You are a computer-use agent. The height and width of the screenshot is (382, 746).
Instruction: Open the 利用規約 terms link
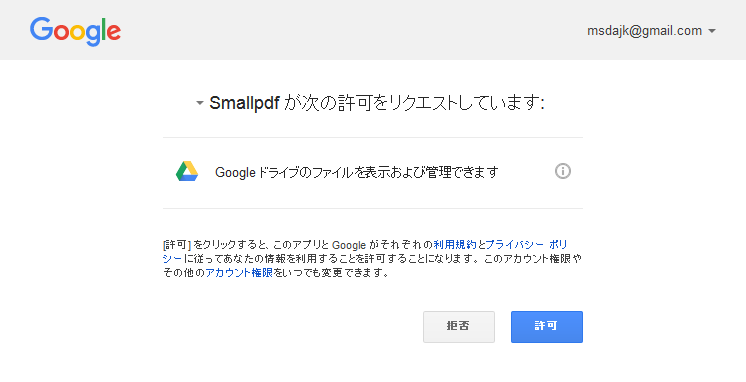coord(455,245)
